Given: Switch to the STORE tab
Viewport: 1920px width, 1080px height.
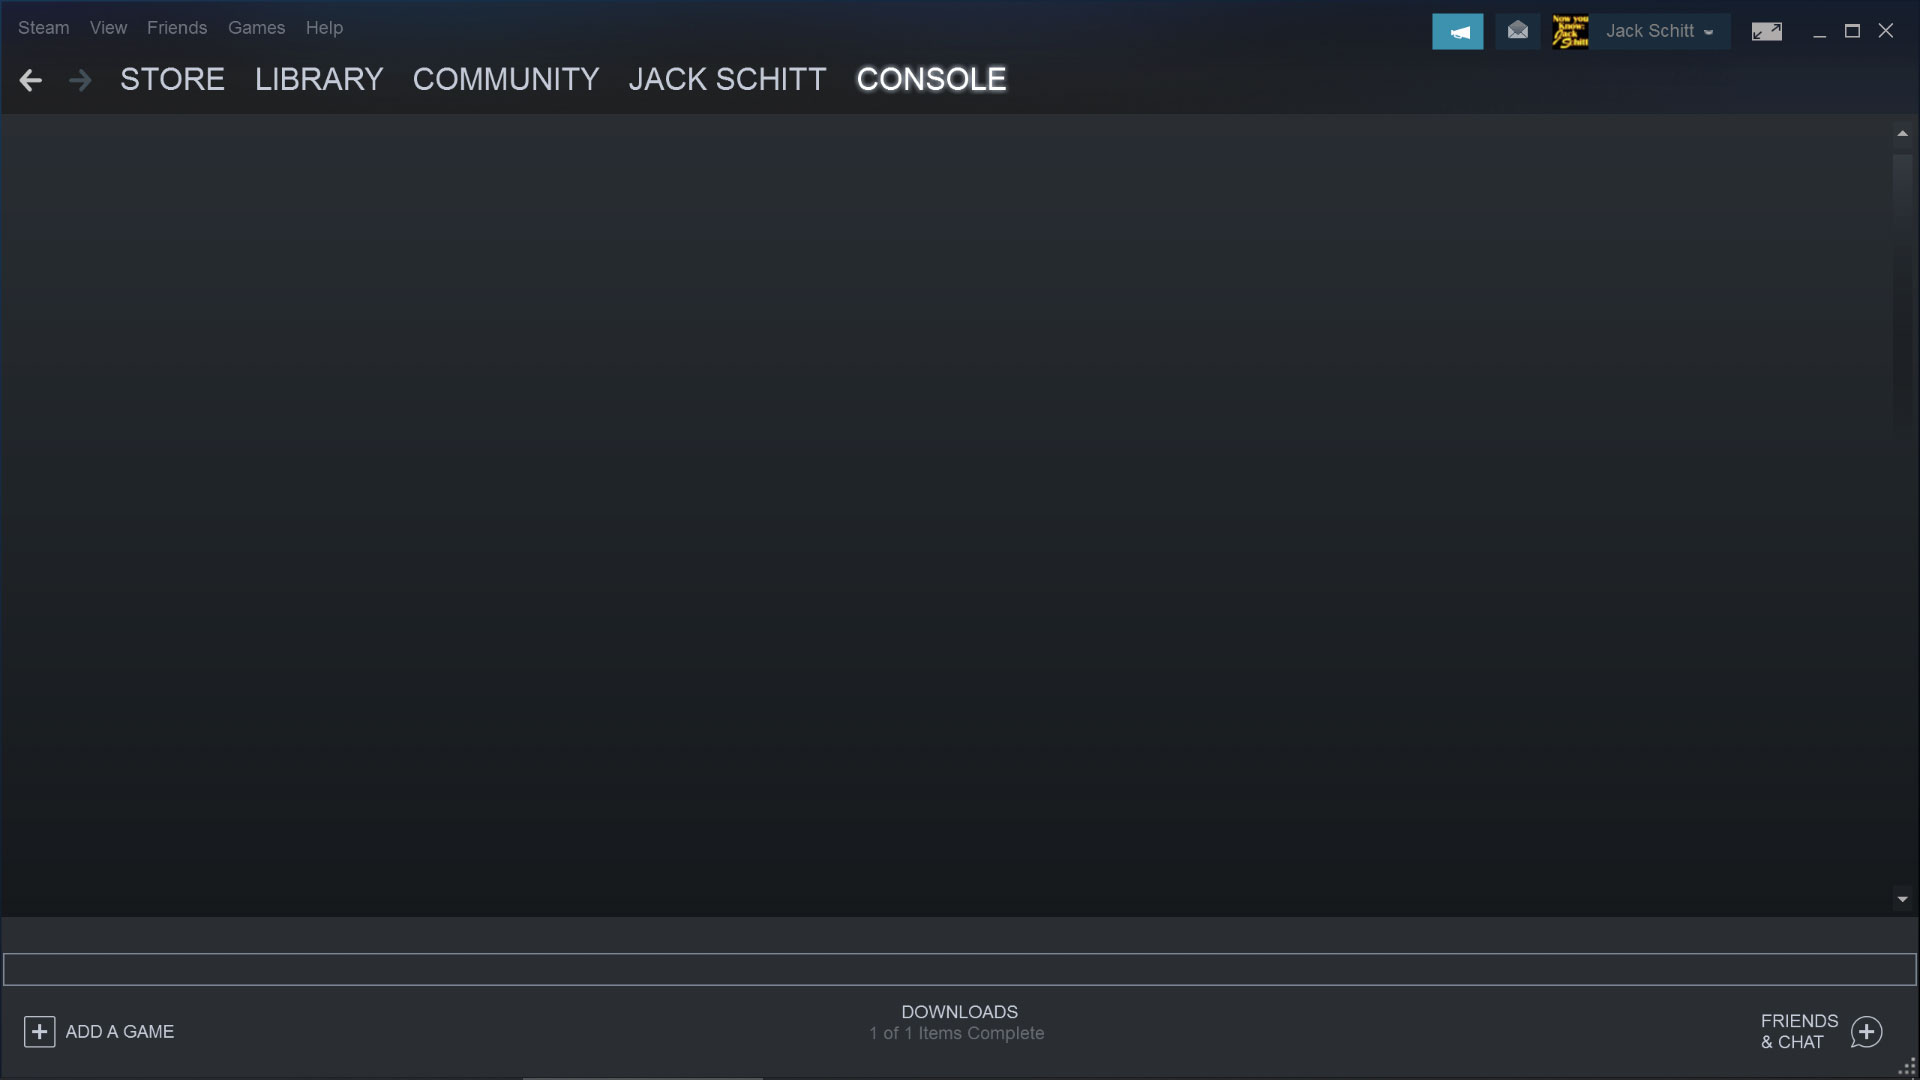Looking at the screenshot, I should 172,79.
